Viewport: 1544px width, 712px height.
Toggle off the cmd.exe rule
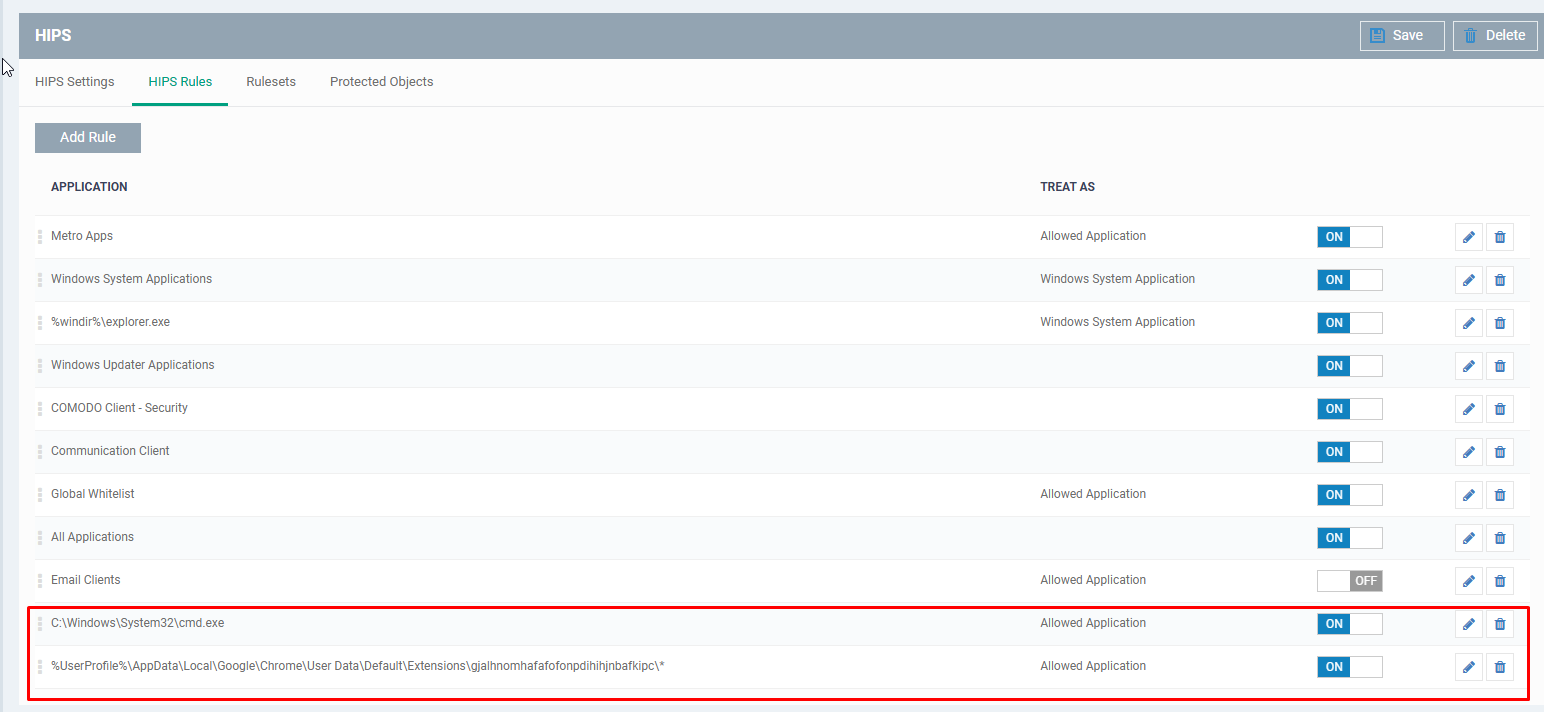[1349, 624]
